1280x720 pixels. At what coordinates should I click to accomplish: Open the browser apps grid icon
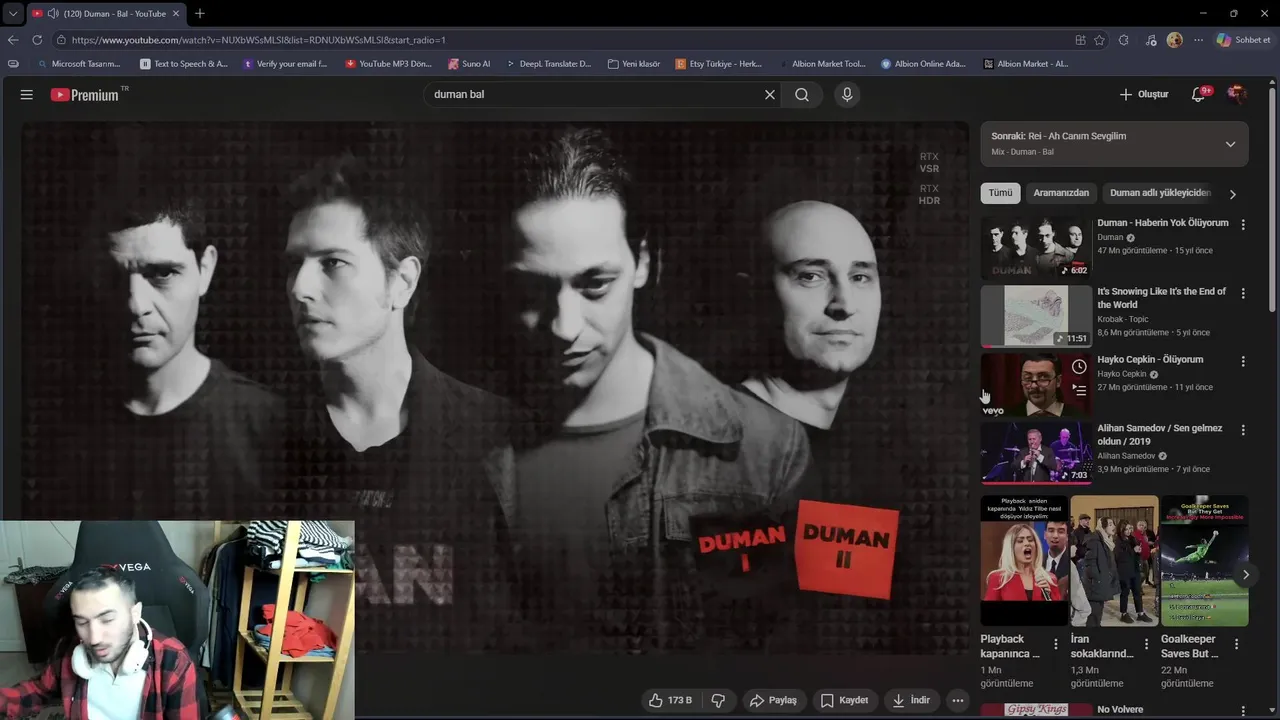point(1080,40)
